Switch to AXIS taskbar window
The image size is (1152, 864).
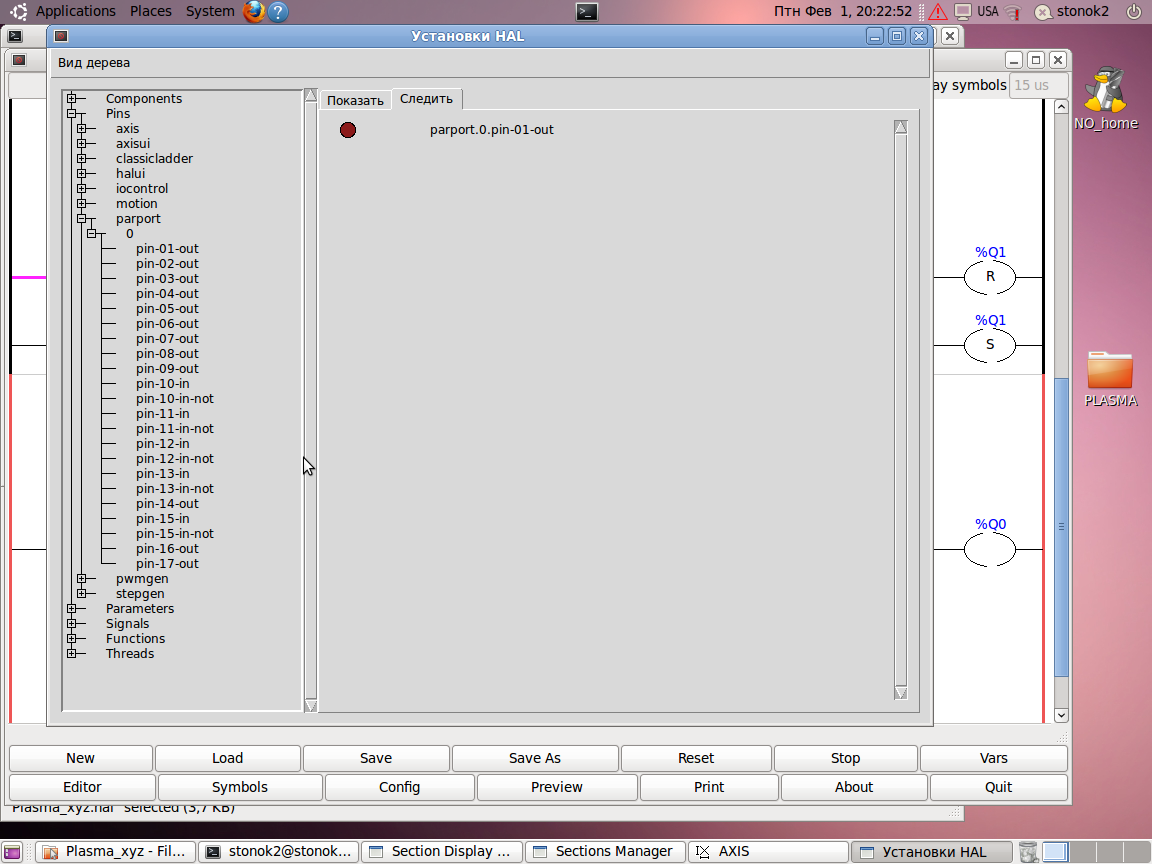768,852
